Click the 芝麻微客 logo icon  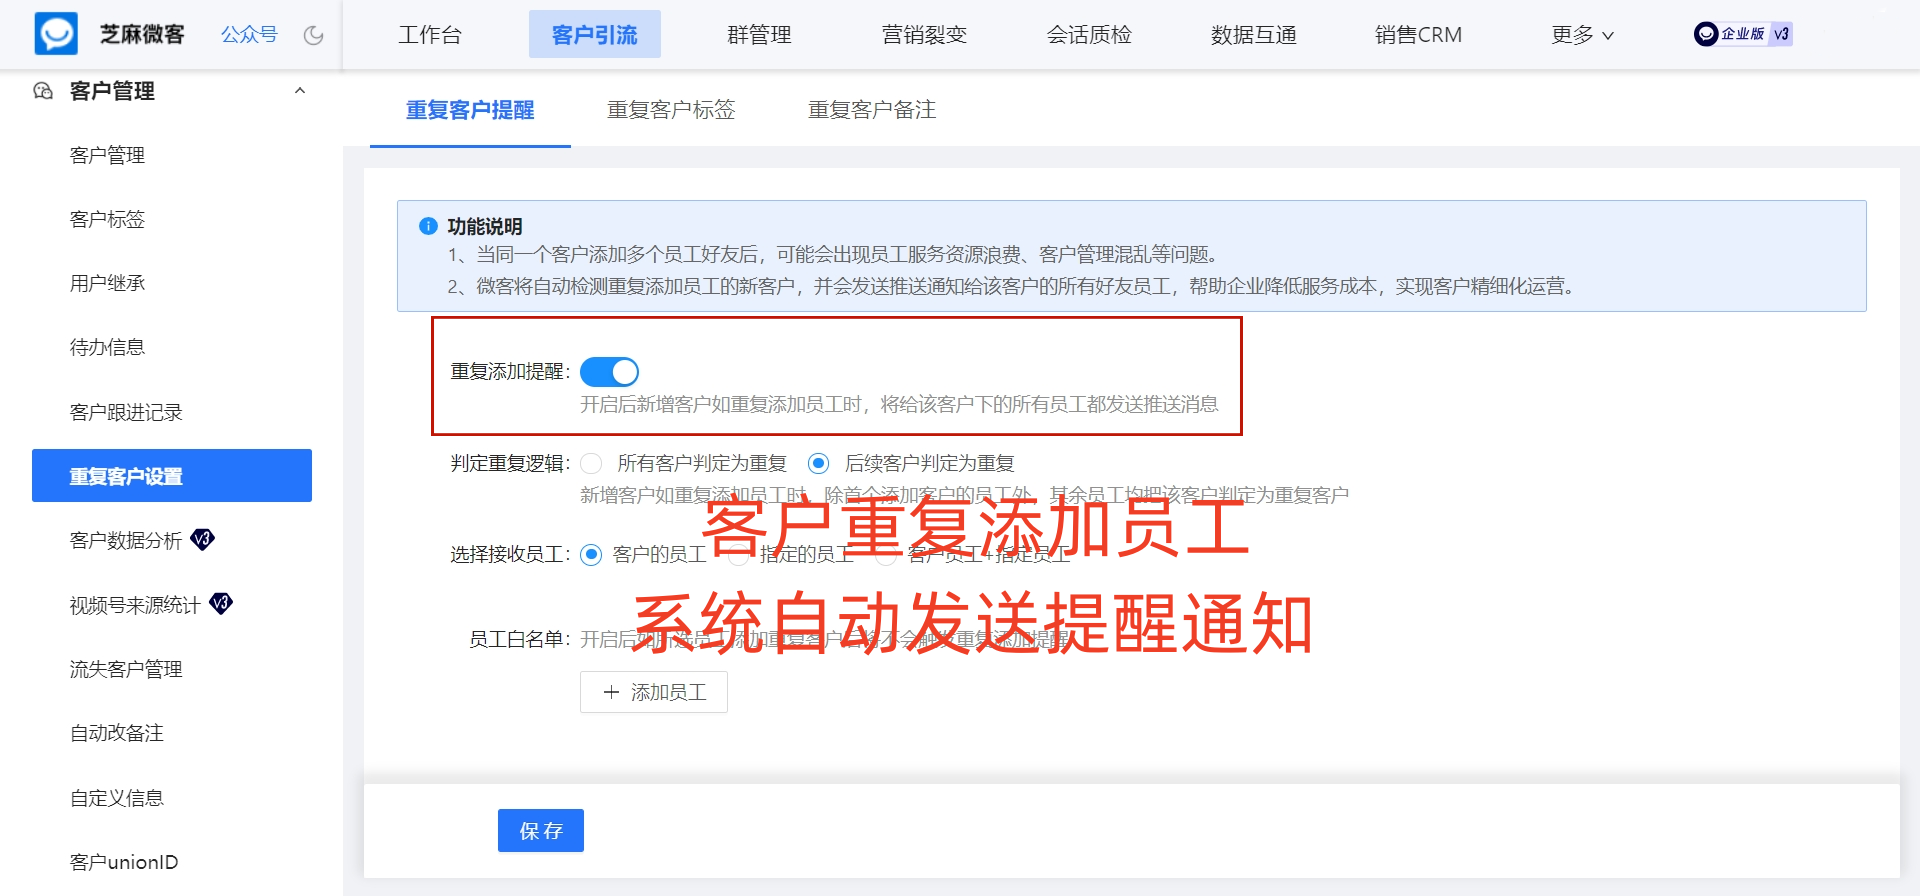[56, 34]
